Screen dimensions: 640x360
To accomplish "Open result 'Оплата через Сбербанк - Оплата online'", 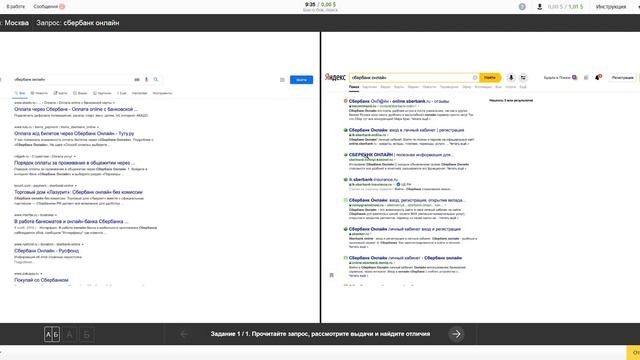I will pos(76,109).
